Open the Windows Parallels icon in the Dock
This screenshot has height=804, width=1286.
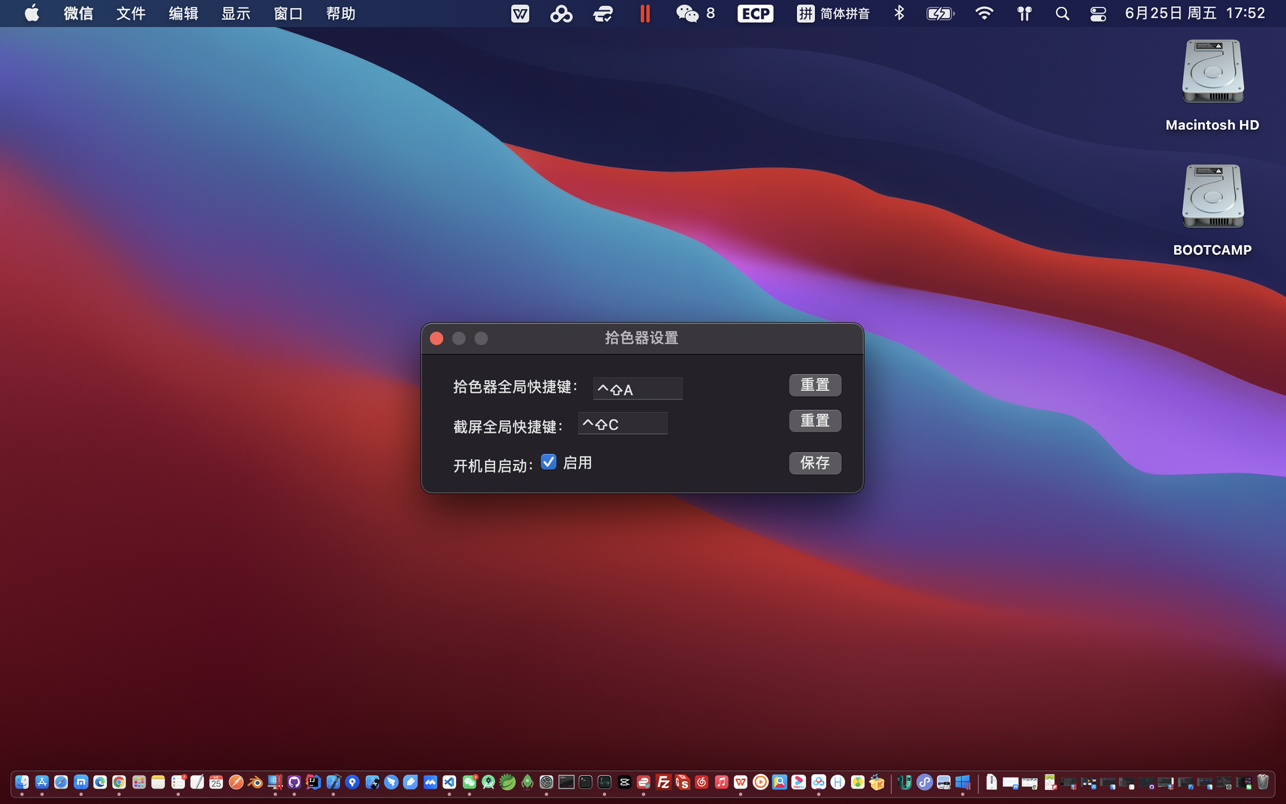pos(962,782)
